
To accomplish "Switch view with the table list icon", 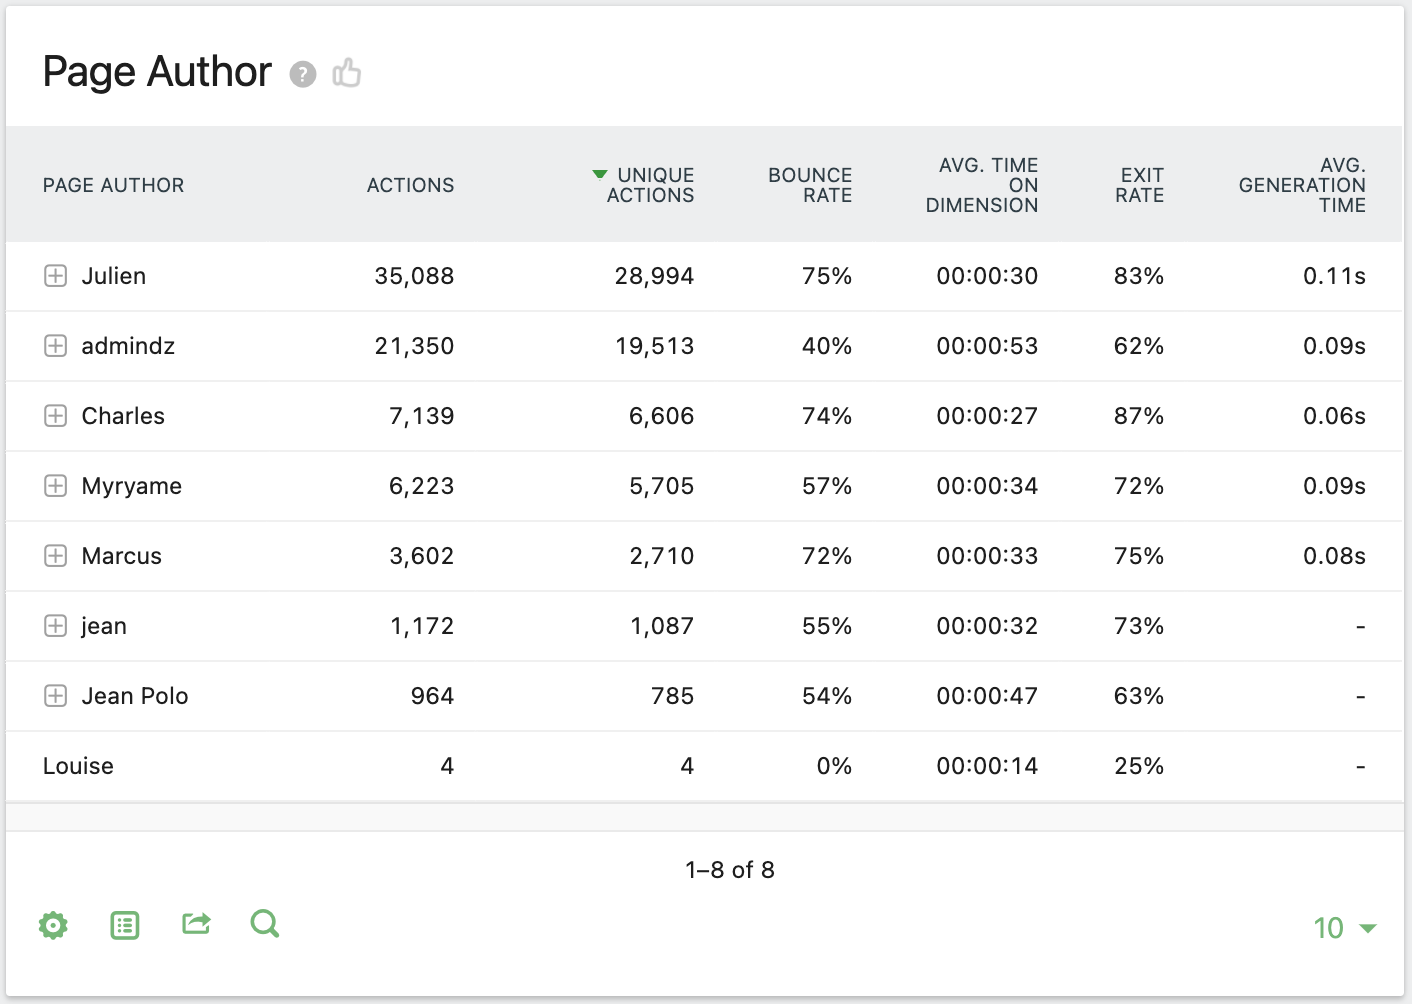I will [124, 925].
